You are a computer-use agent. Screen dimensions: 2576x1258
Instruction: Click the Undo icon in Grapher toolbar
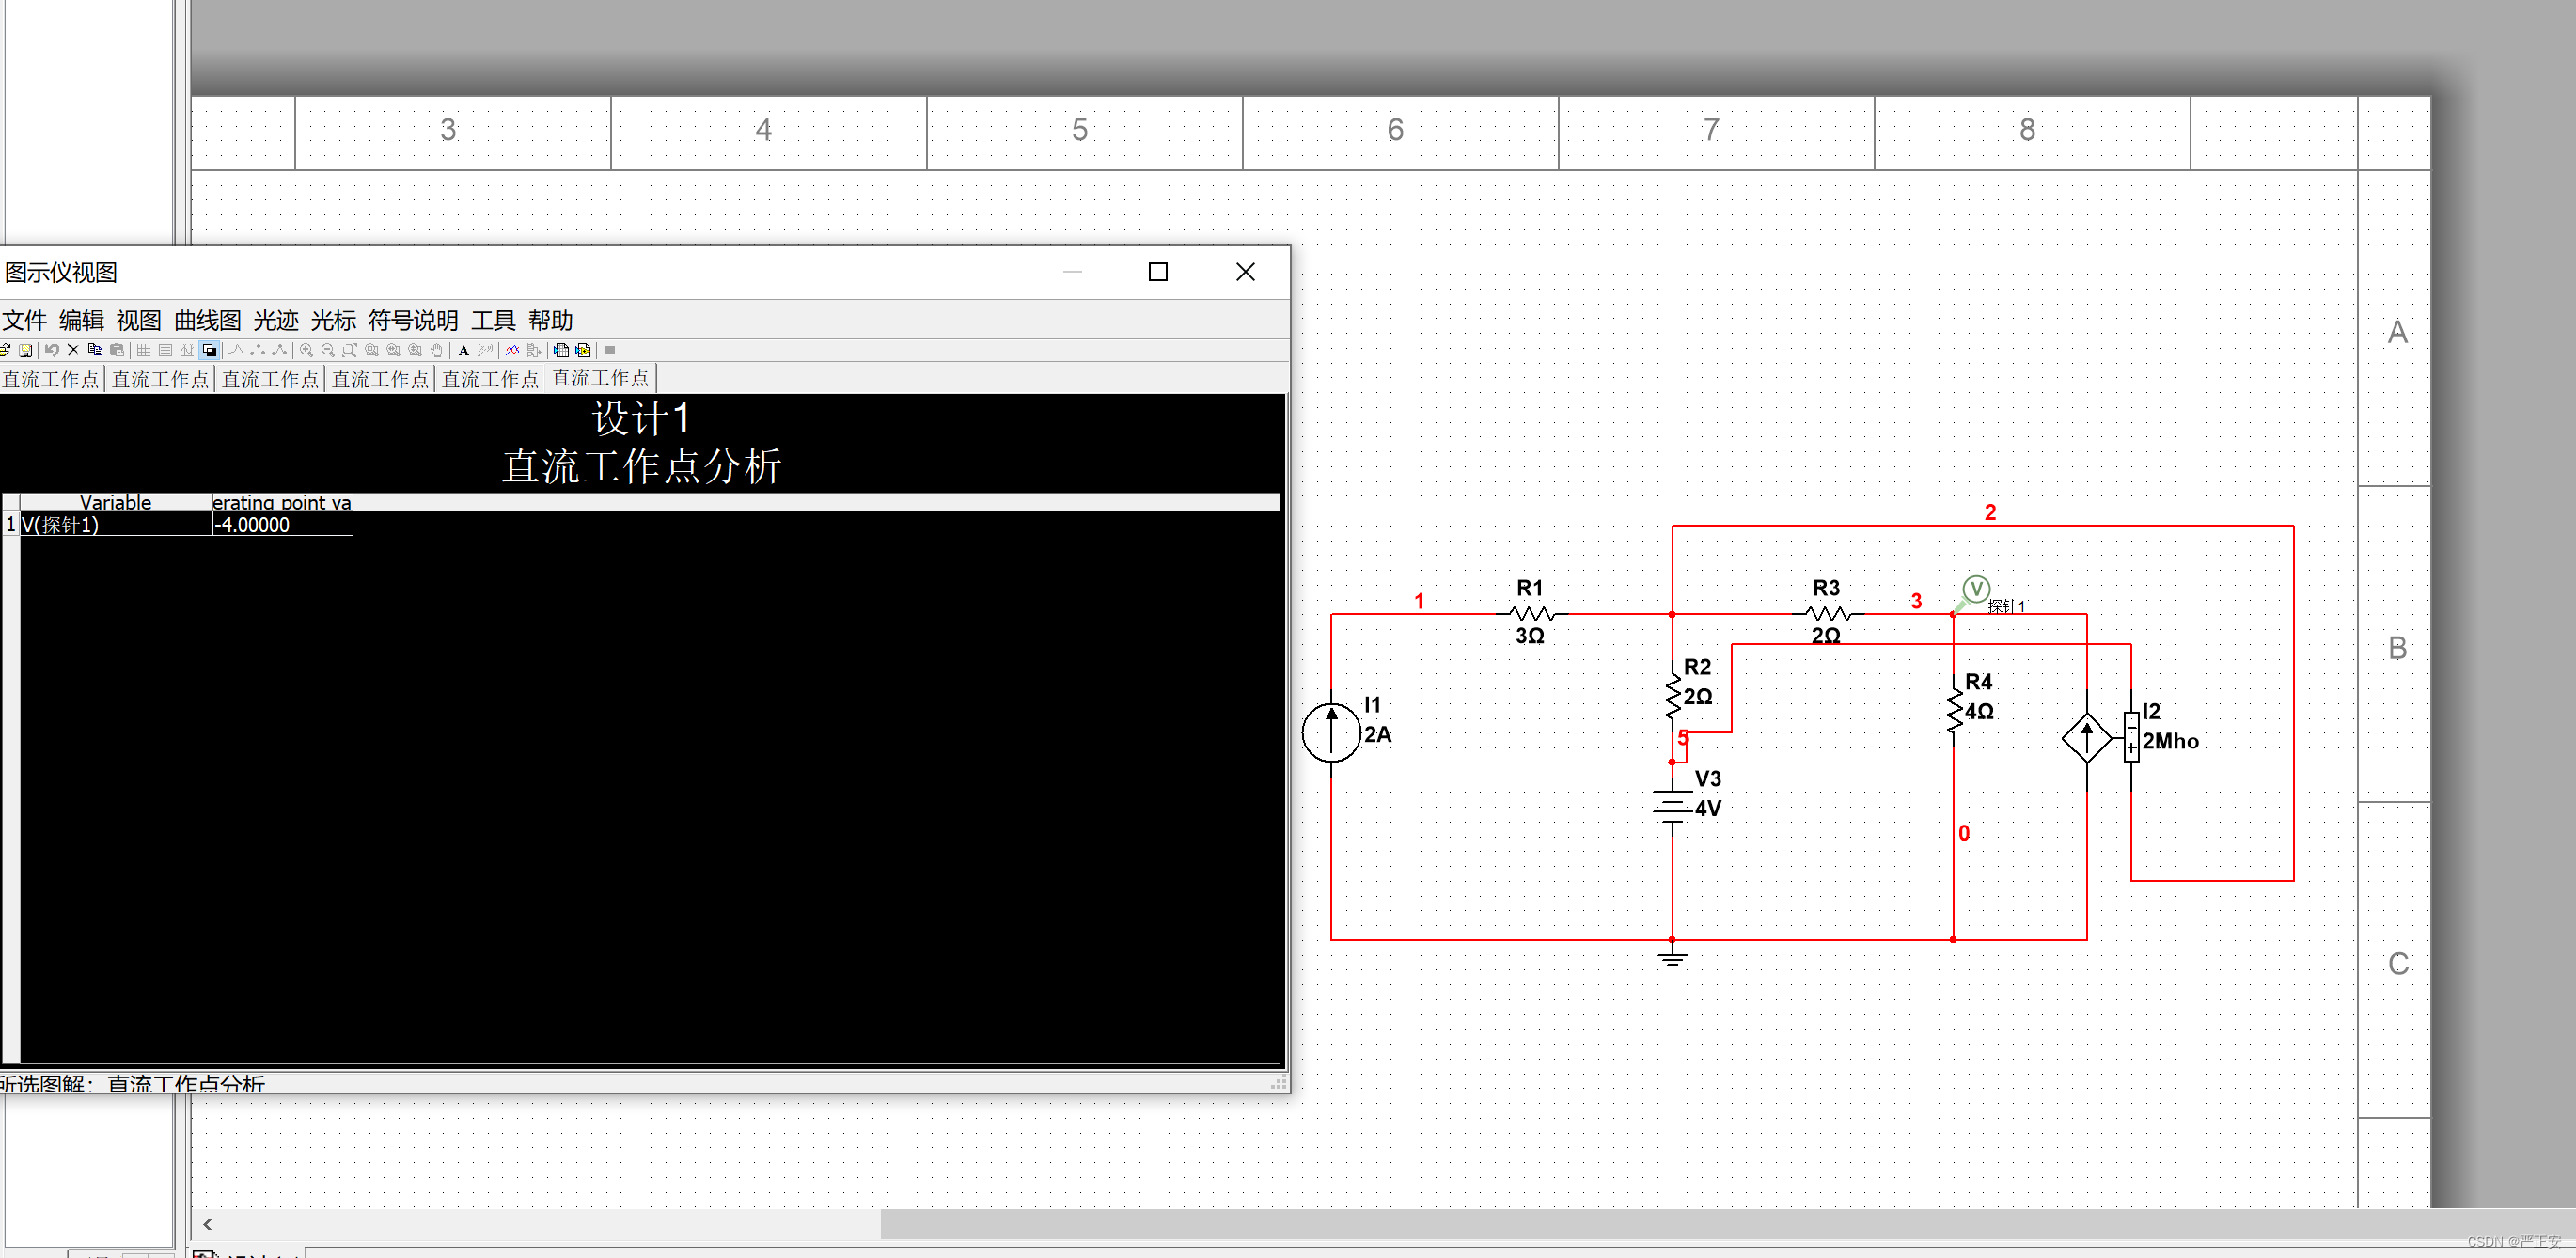point(51,350)
